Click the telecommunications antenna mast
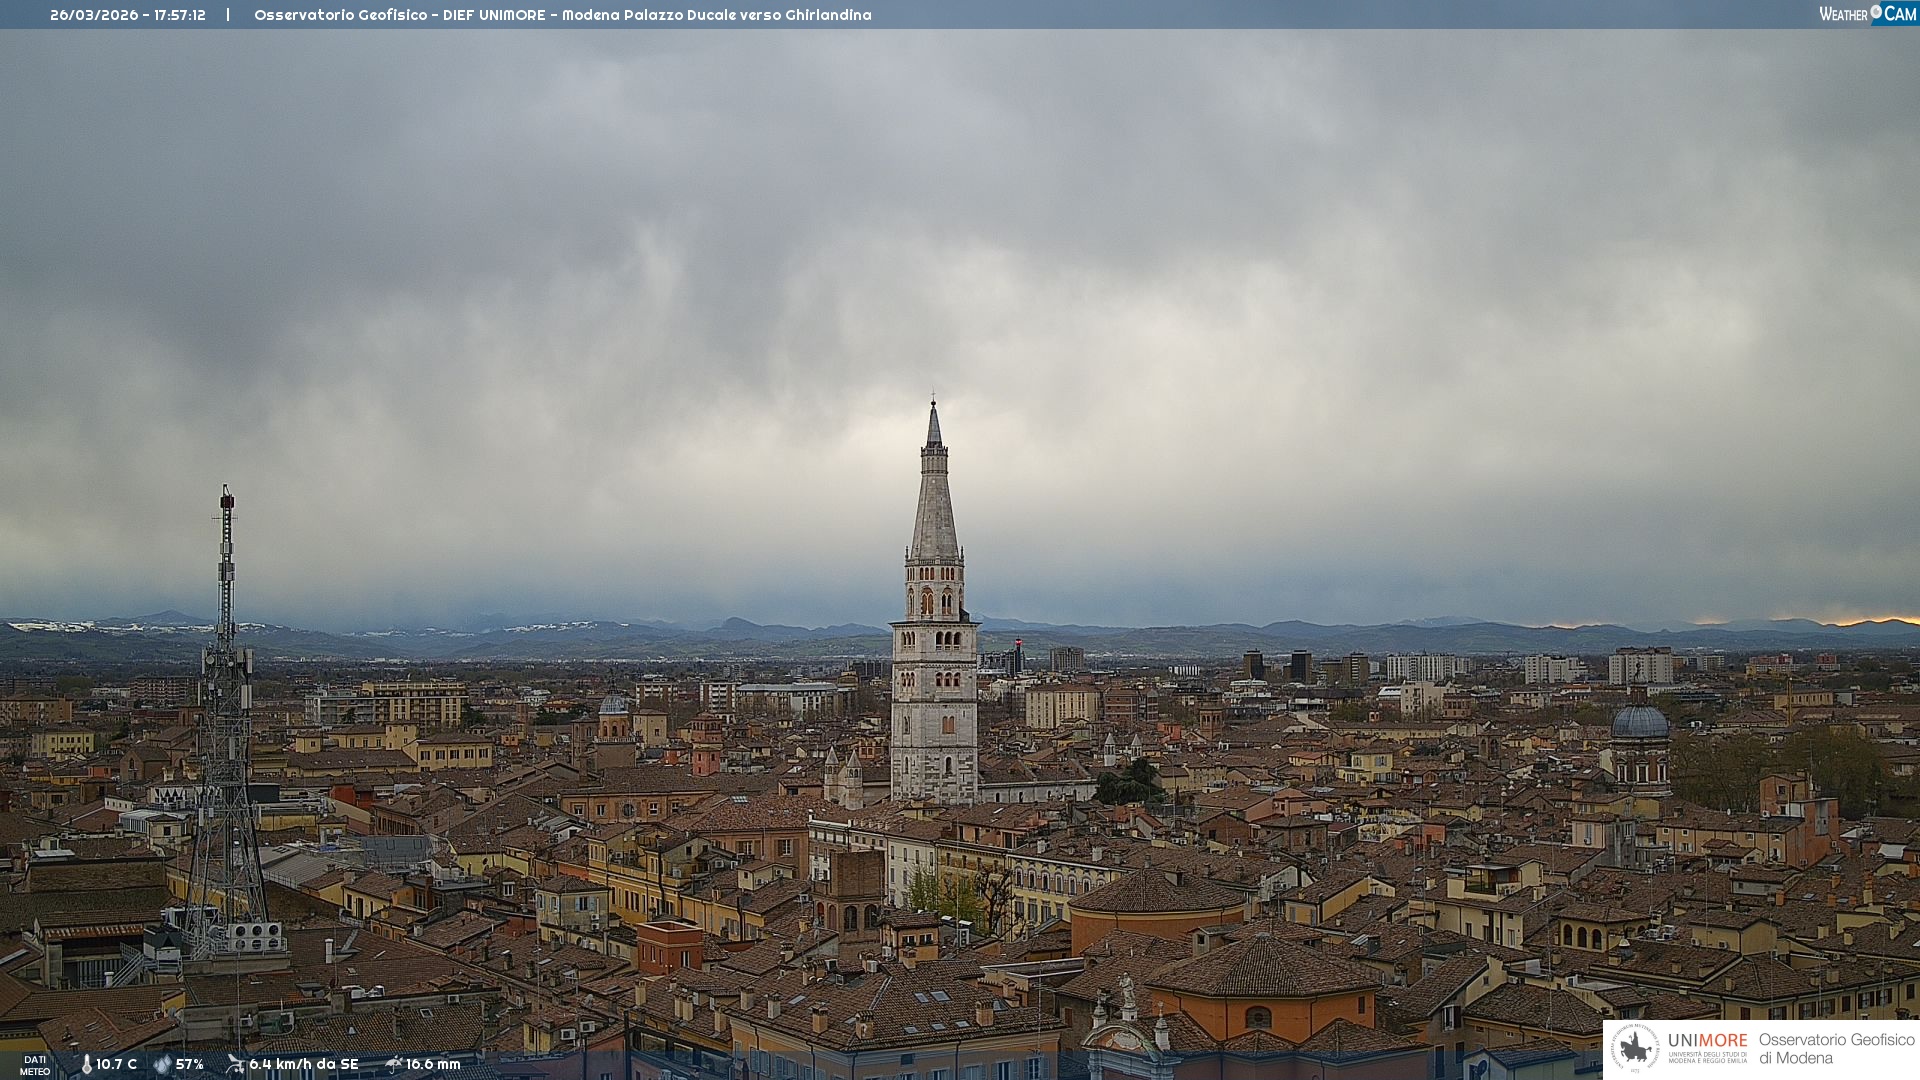This screenshot has width=1920, height=1080. coord(226,700)
